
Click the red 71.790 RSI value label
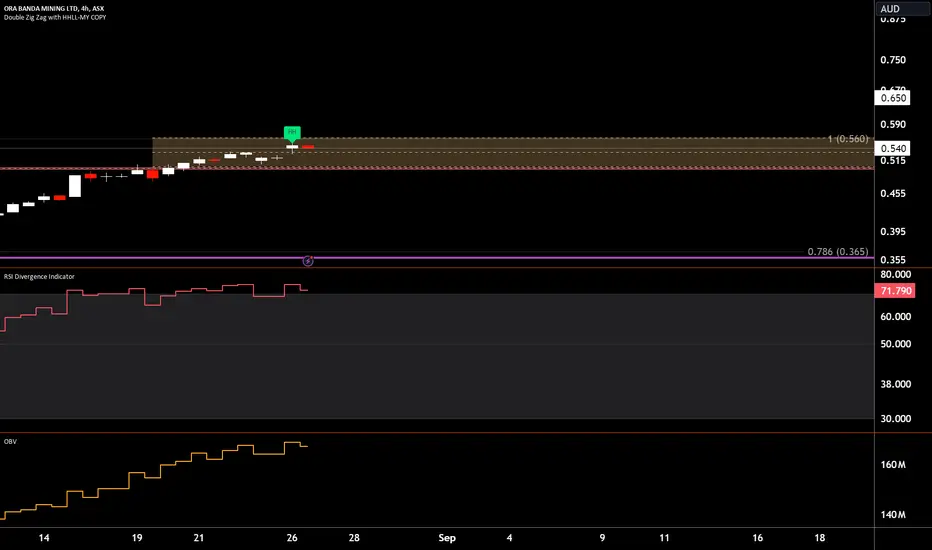click(895, 291)
